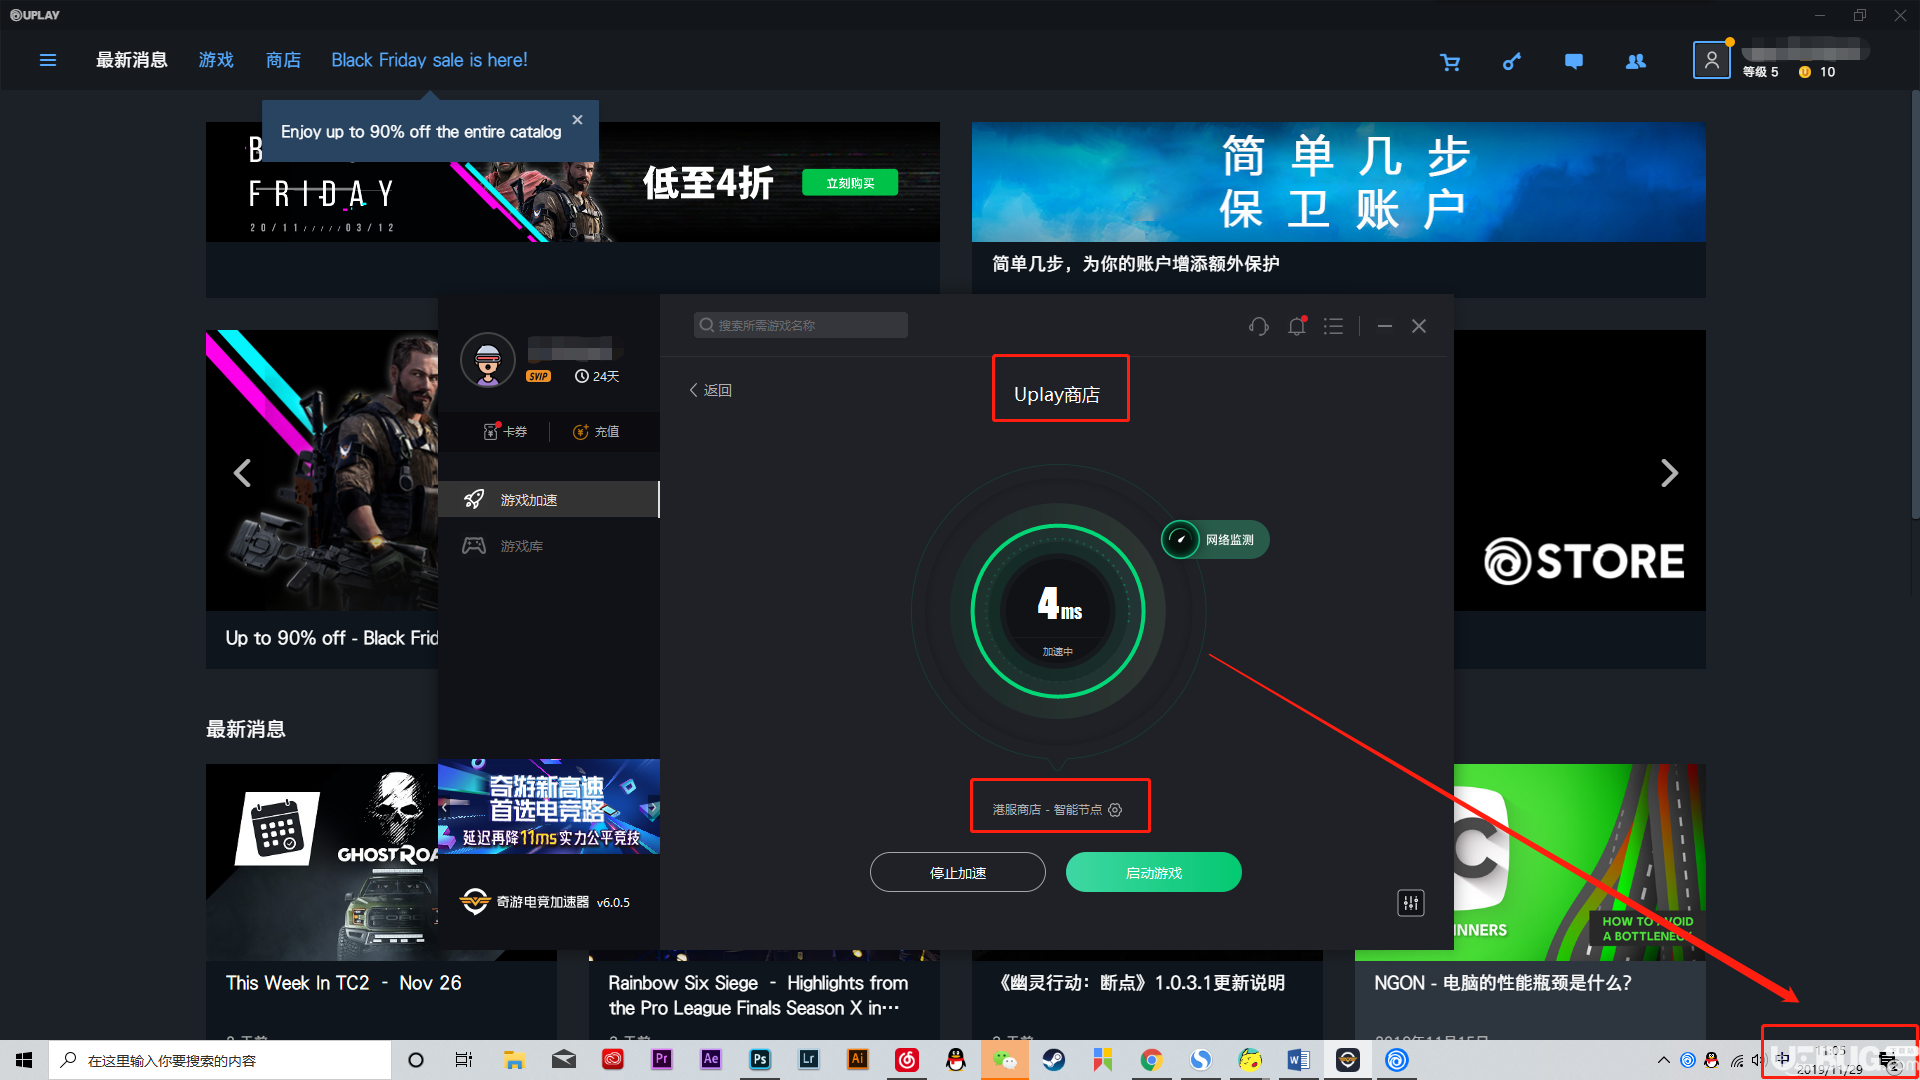Click the Uplay store banner thumbnail

point(1576,472)
